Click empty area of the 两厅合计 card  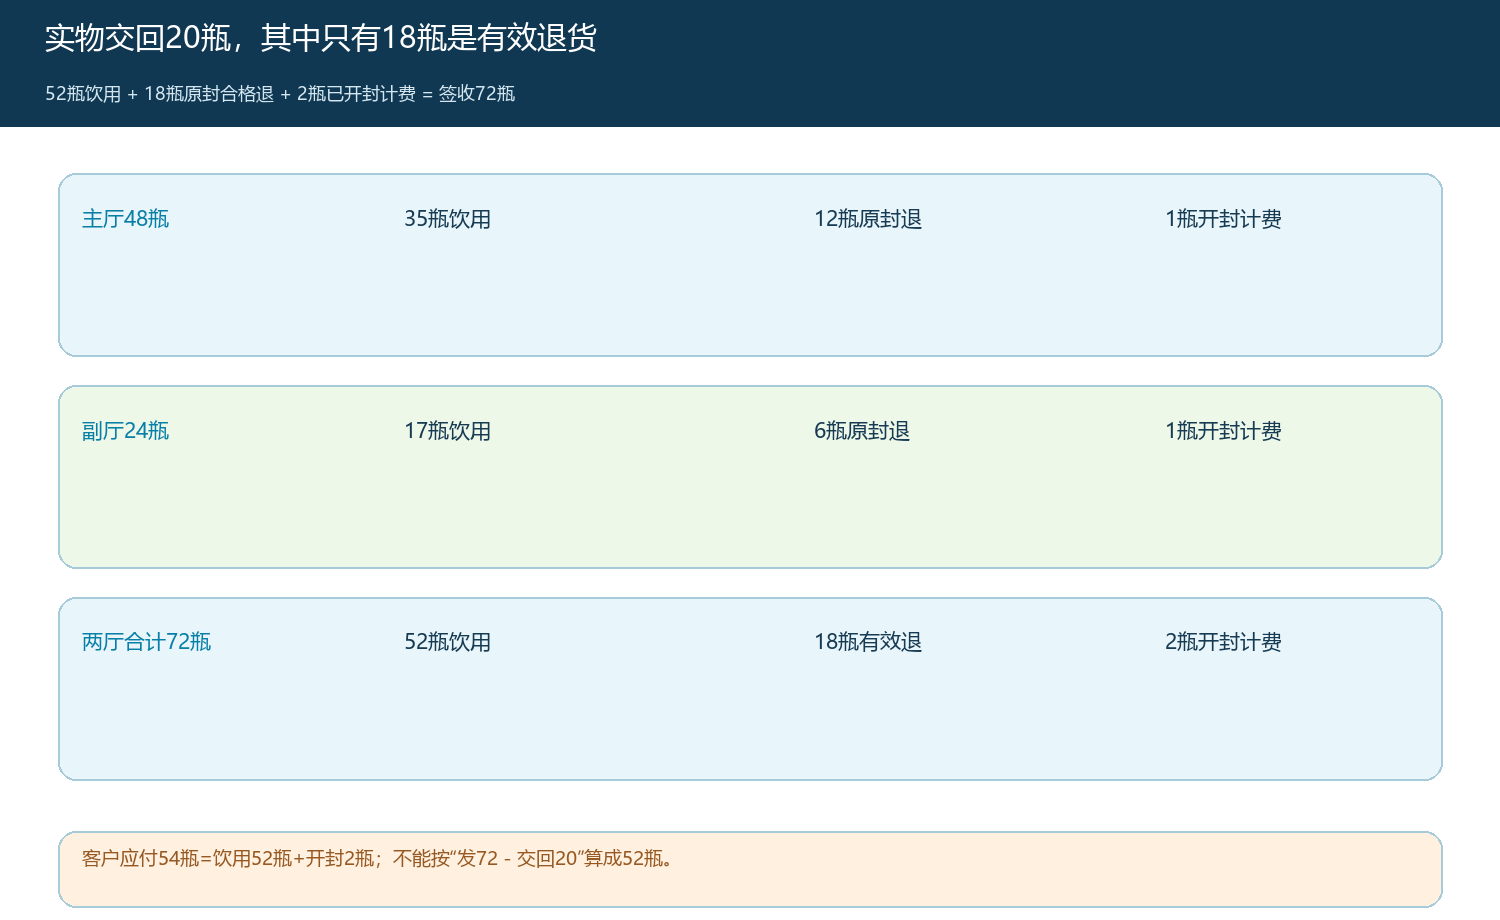750,722
